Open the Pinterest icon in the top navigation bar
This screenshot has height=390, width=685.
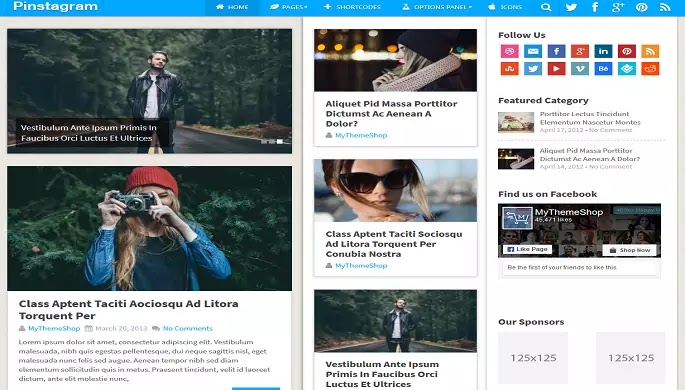(641, 7)
